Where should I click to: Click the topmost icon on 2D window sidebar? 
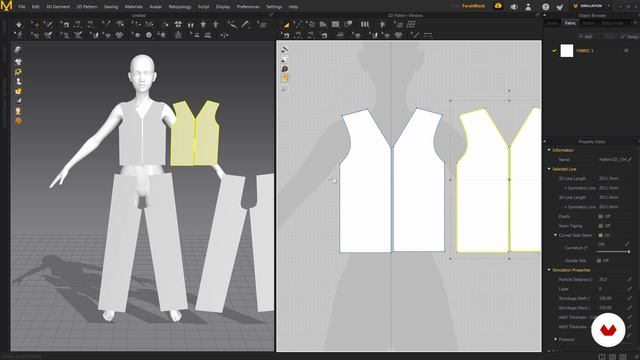(284, 50)
